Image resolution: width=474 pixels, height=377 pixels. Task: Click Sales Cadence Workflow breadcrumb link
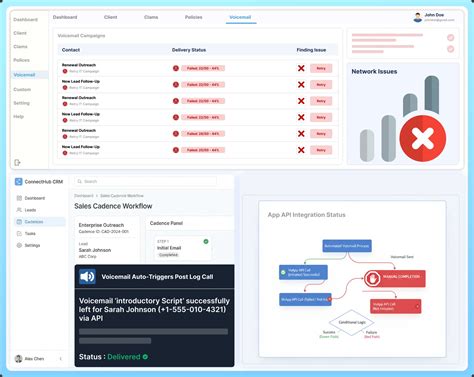[x=122, y=196]
